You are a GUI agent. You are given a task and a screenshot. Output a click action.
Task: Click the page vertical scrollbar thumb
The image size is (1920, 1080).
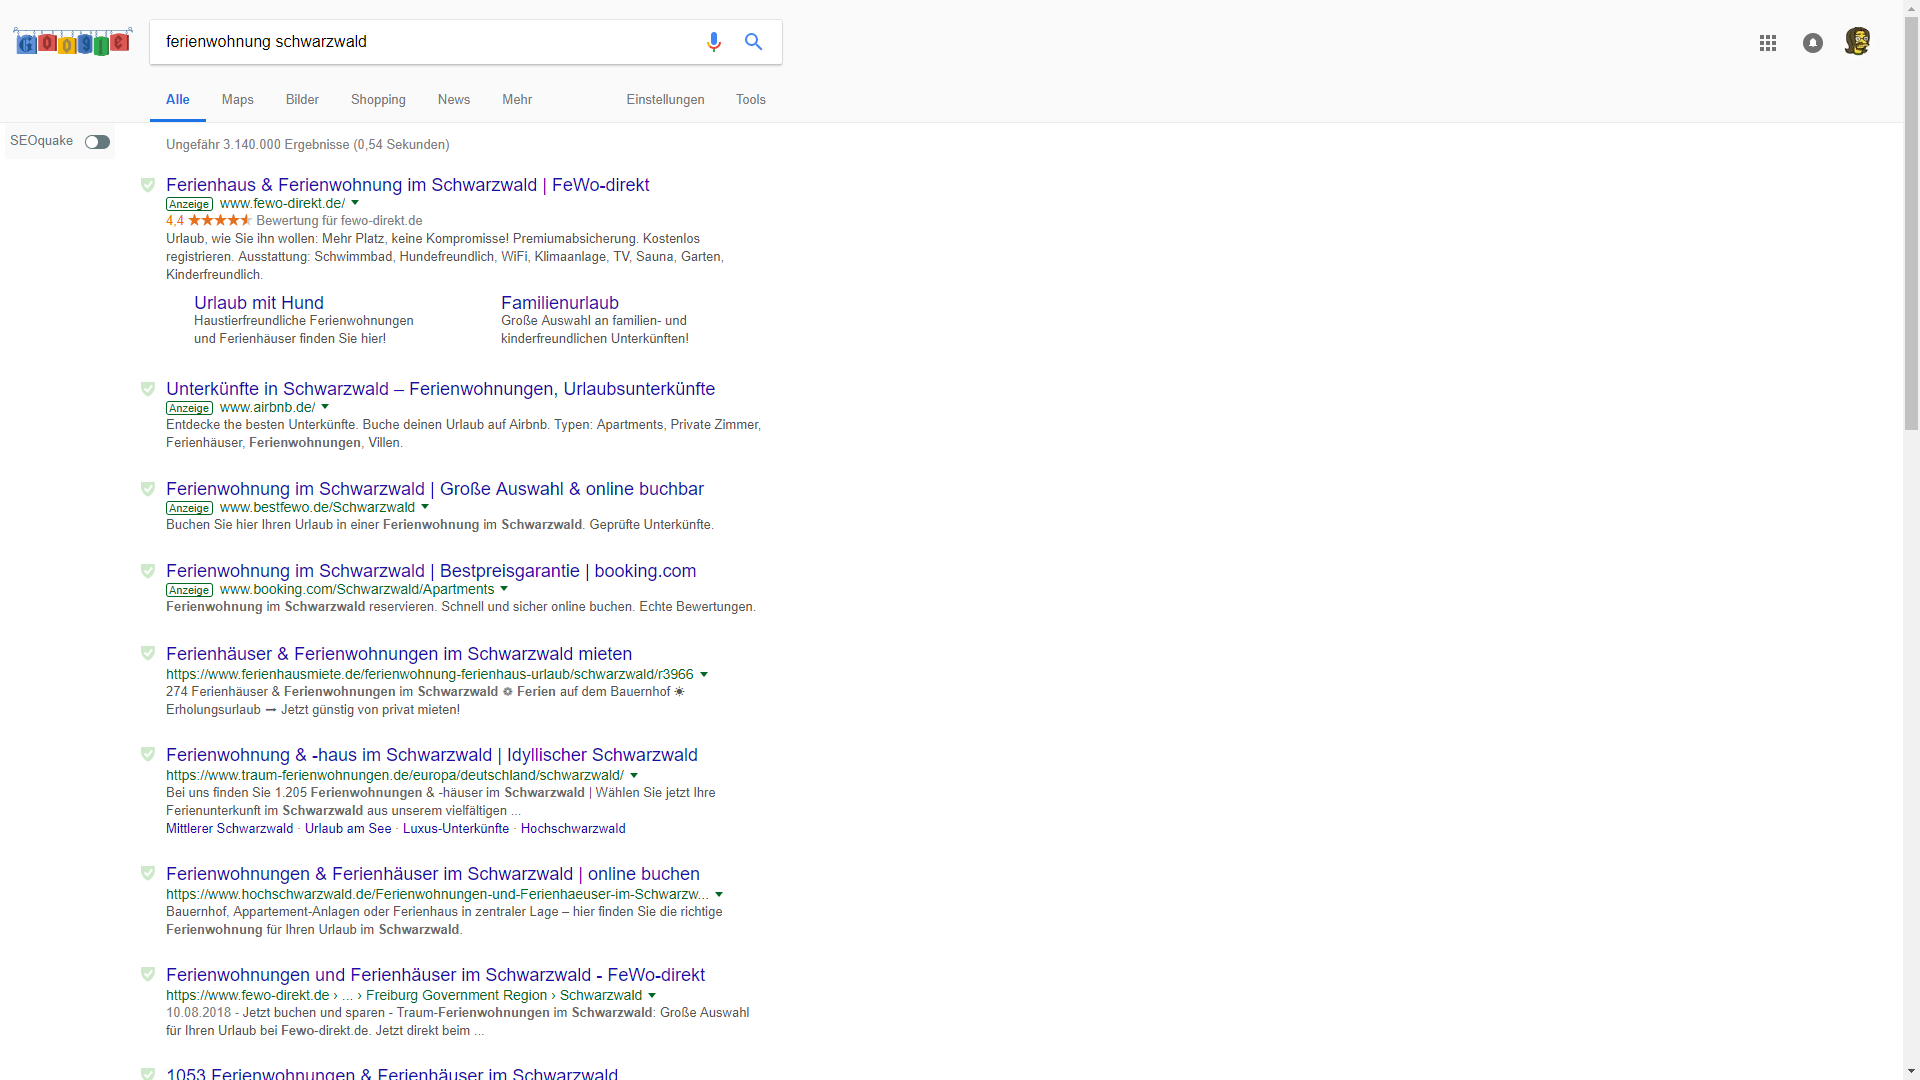coord(1911,223)
